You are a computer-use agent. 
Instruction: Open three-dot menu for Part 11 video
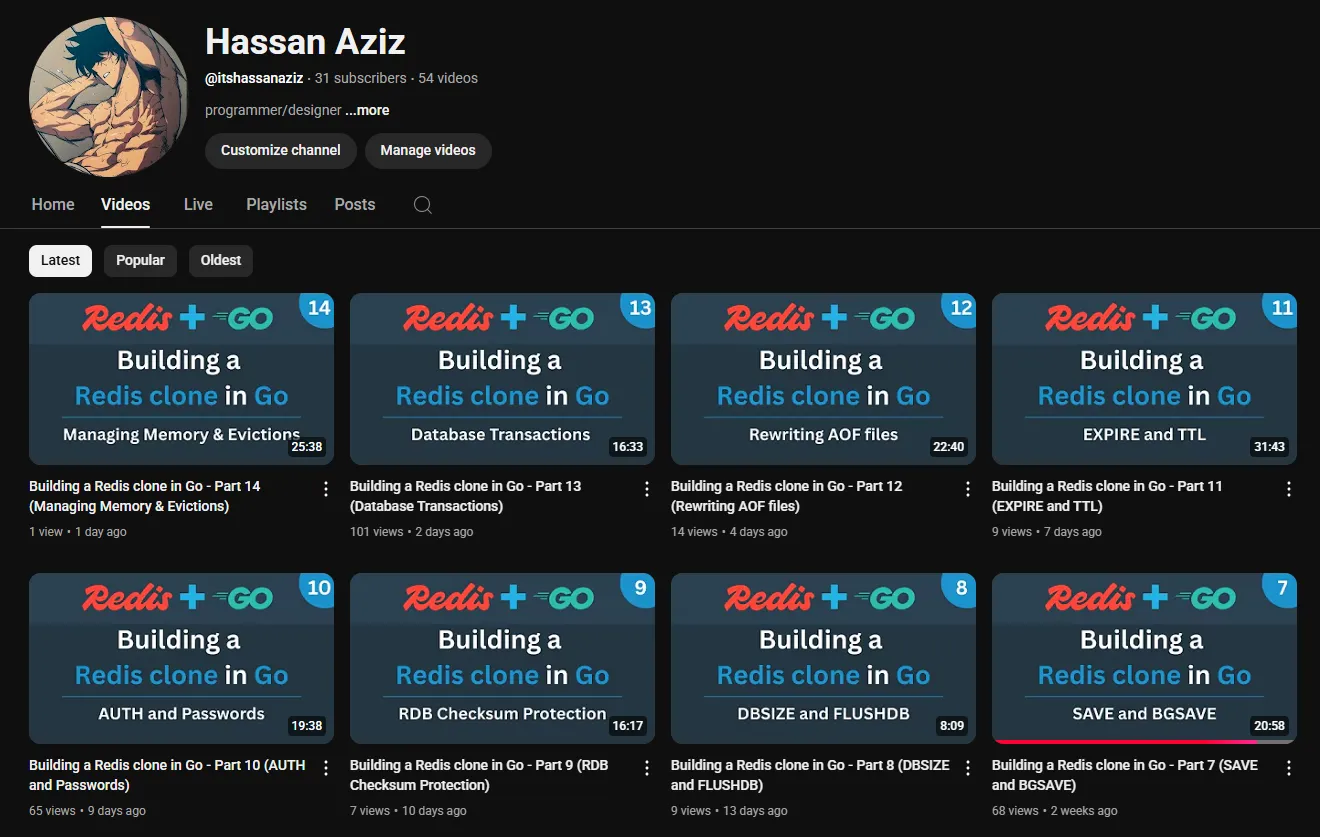(x=1289, y=489)
